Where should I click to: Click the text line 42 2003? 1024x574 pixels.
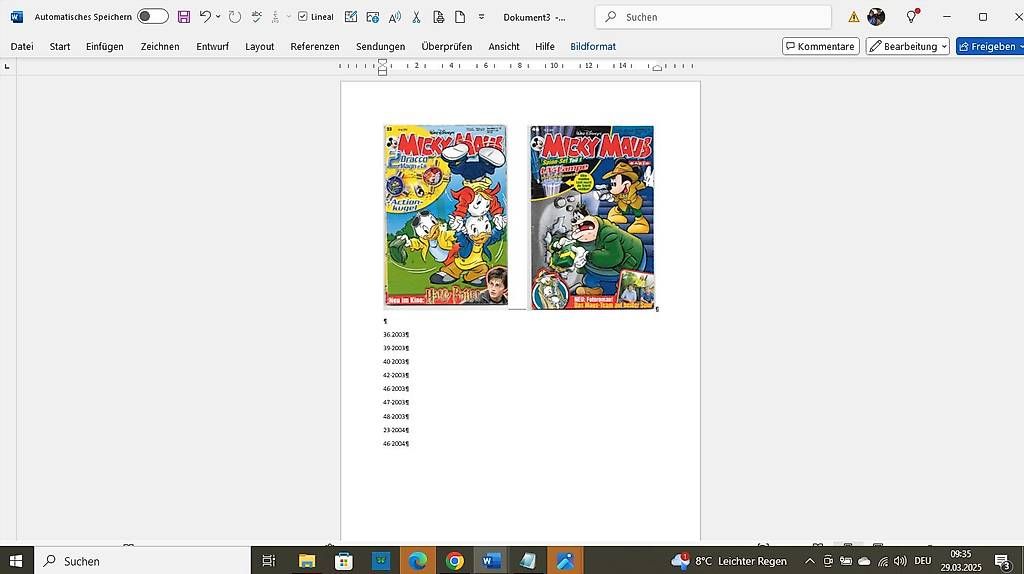pos(395,375)
